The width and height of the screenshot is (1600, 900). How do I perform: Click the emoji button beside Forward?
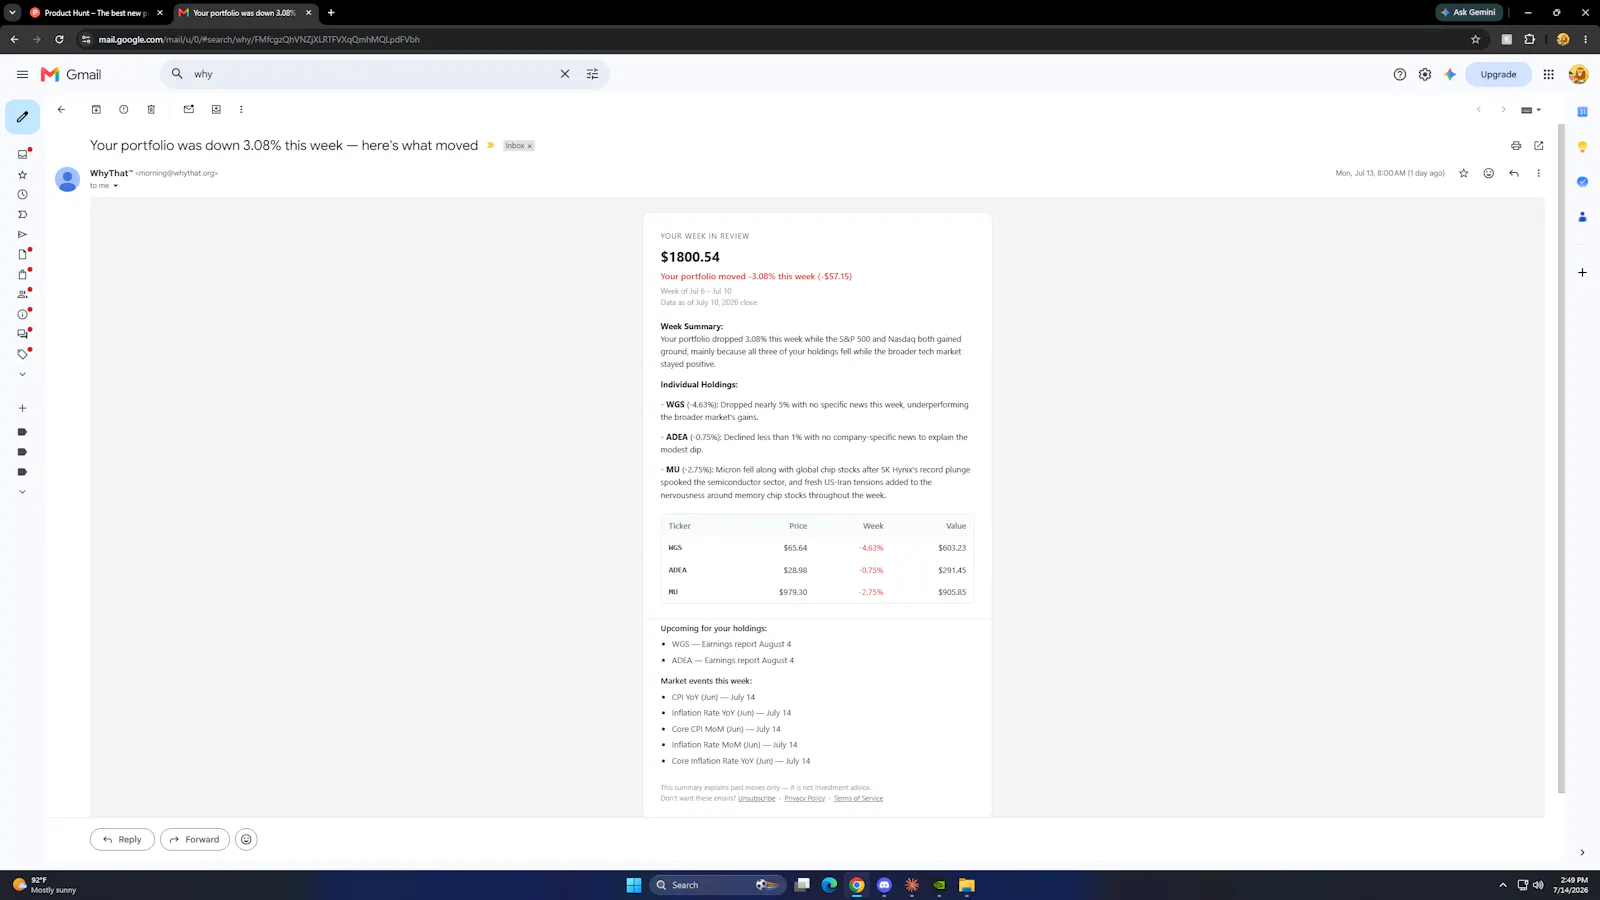click(246, 839)
